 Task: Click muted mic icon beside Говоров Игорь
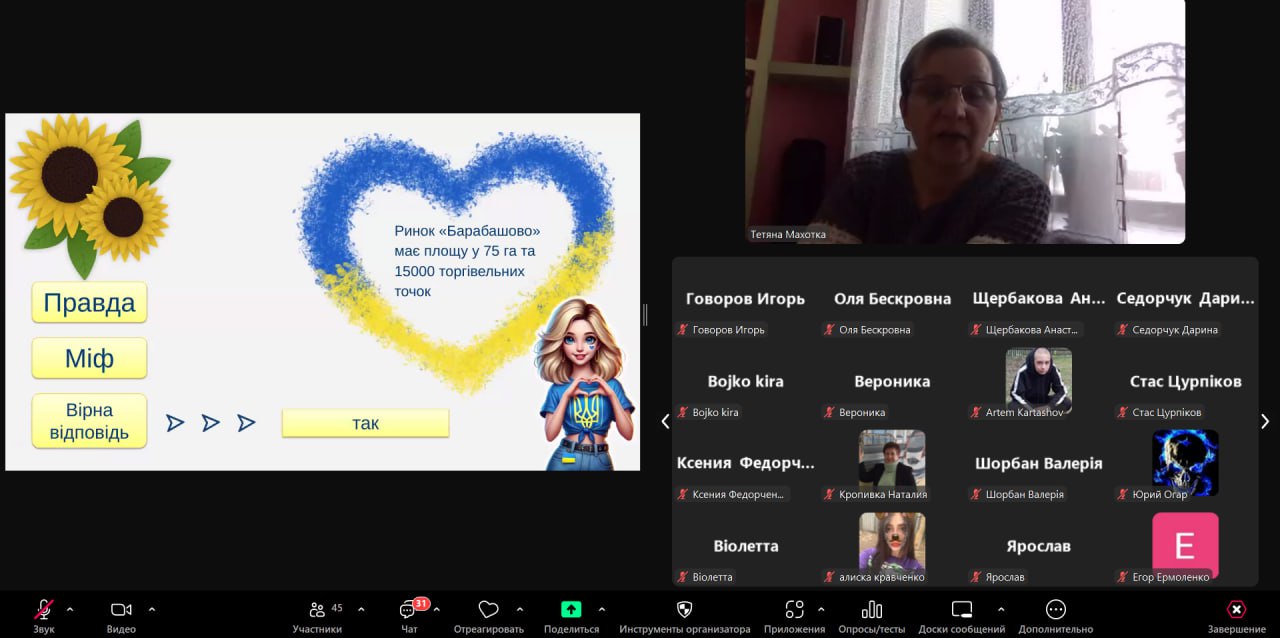683,329
